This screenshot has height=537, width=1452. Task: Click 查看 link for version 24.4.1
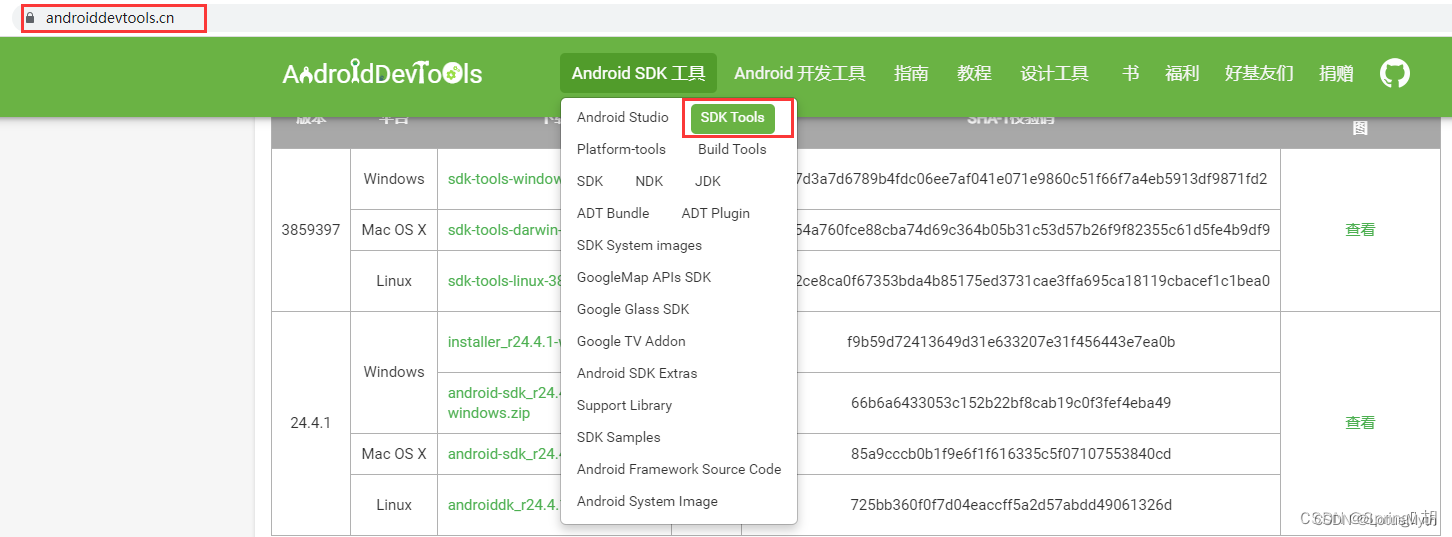click(x=1360, y=423)
